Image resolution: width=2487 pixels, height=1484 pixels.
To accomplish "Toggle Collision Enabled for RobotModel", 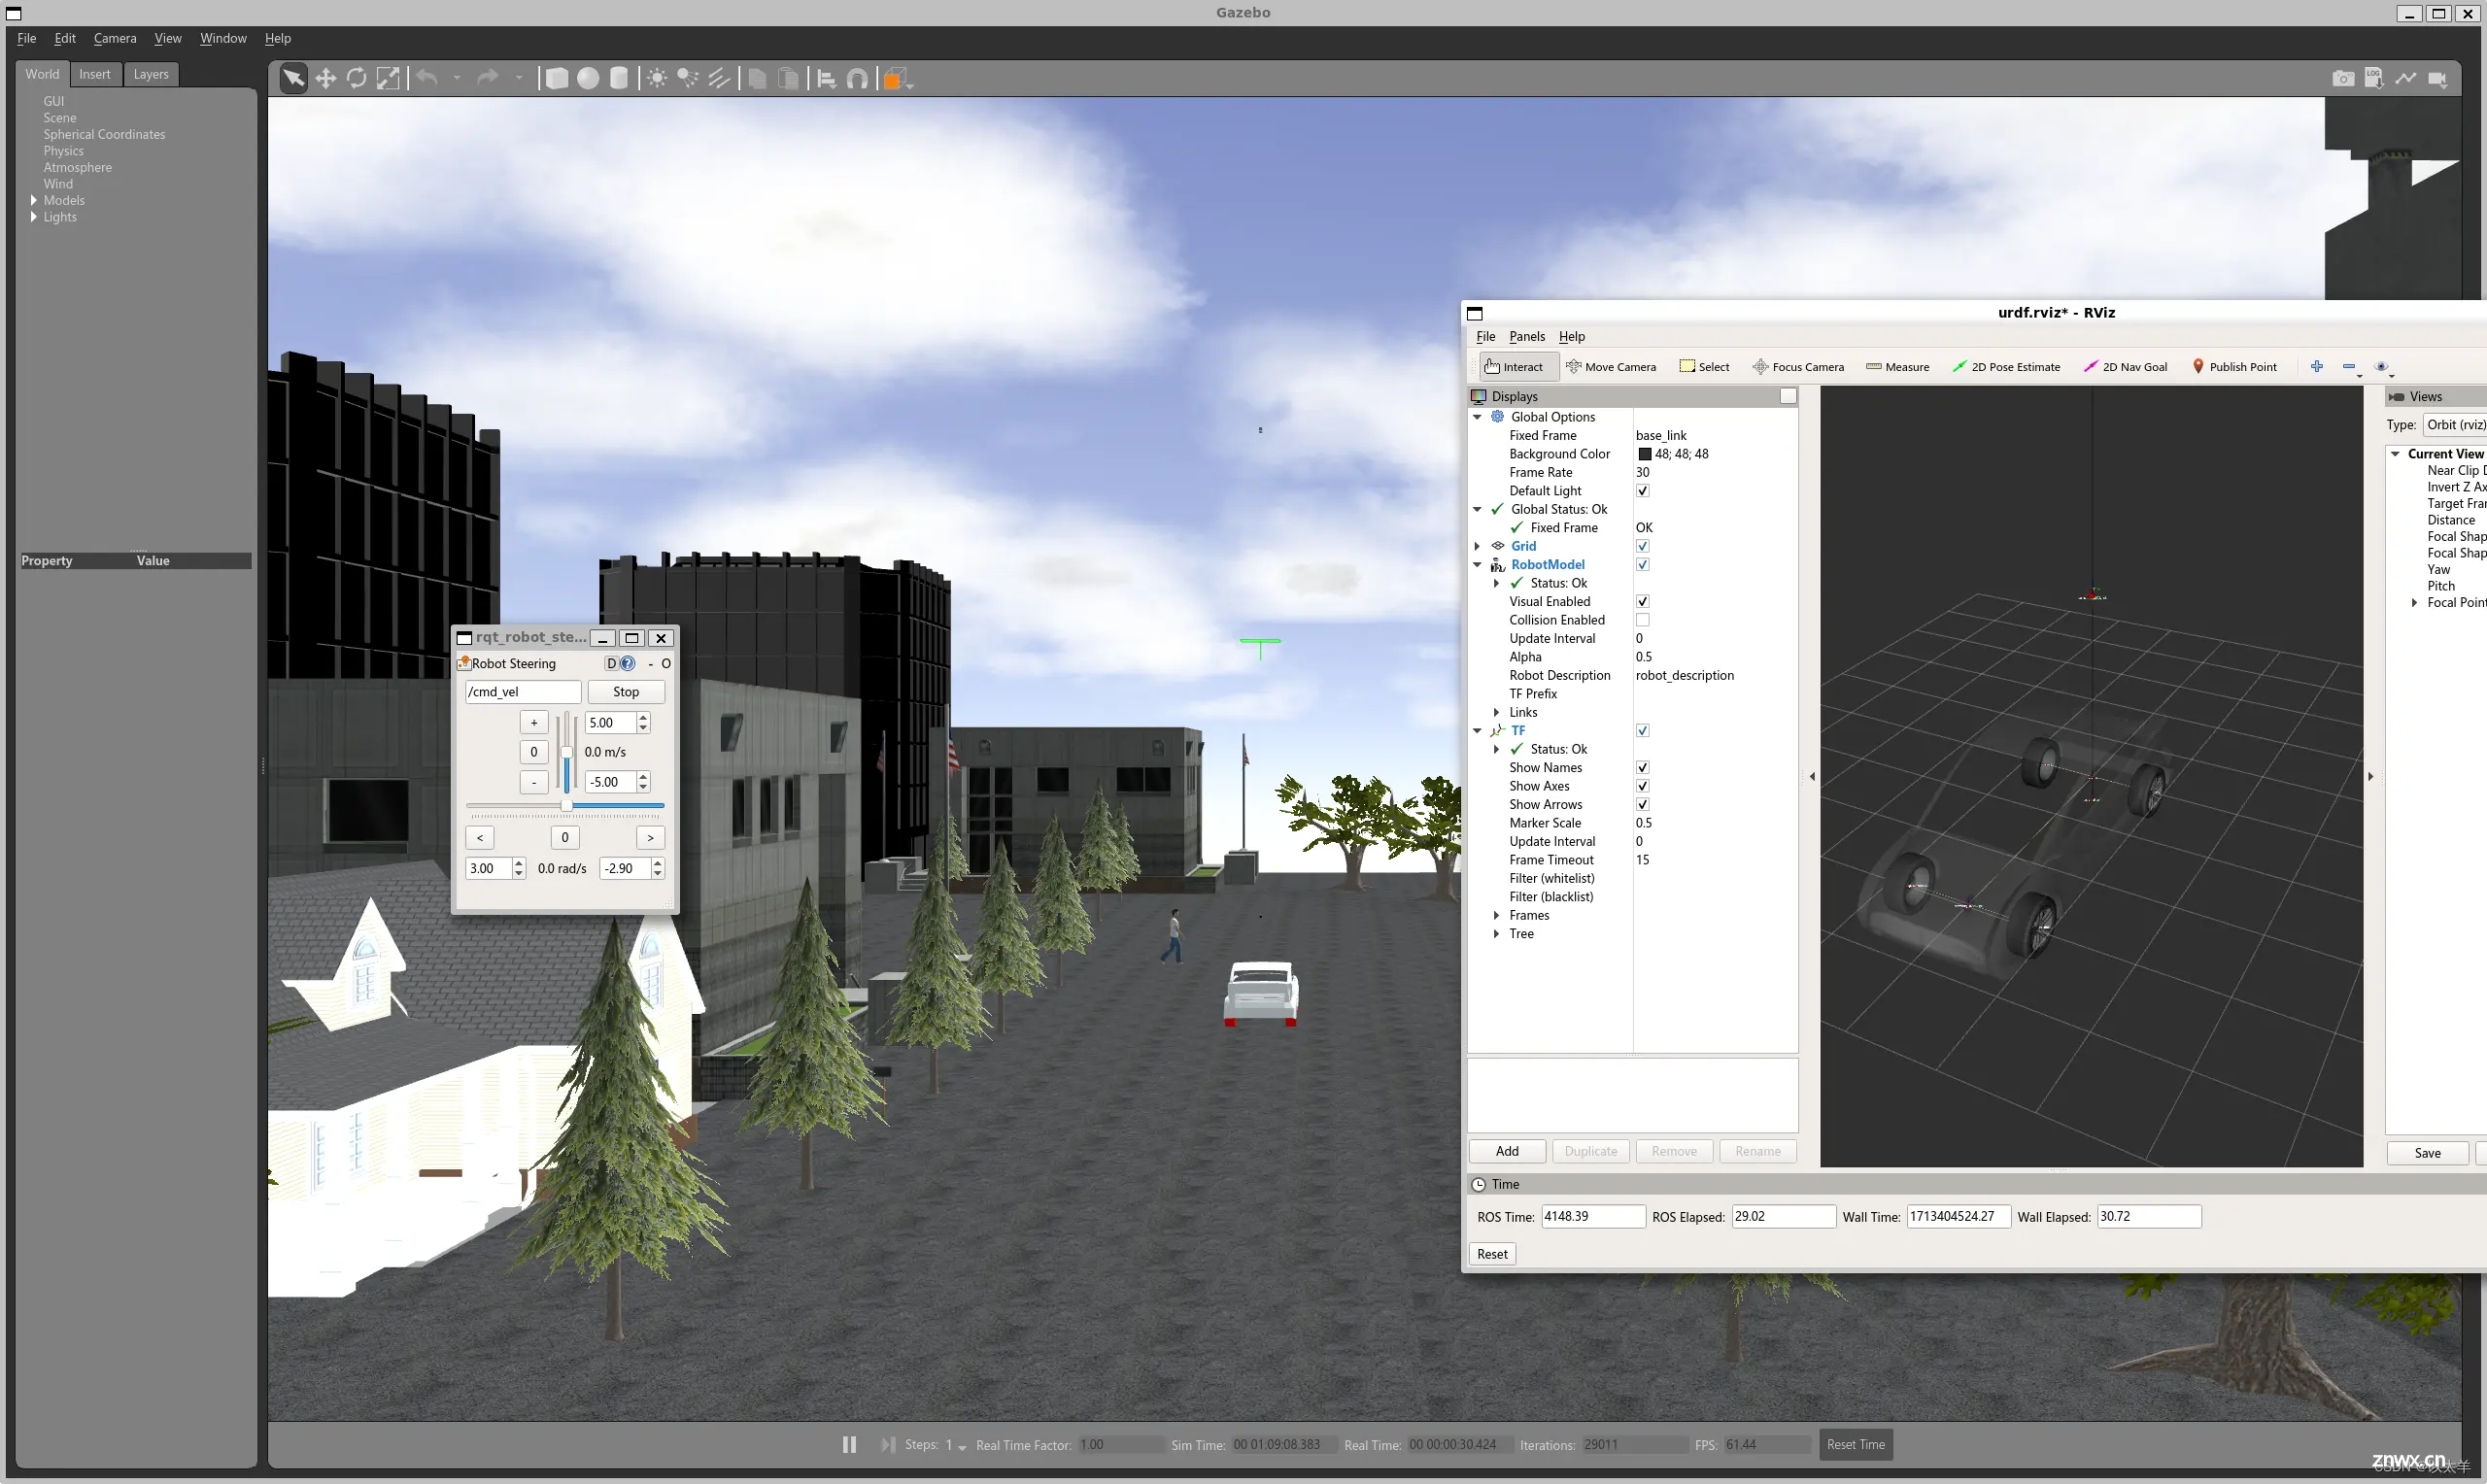I will click(x=1641, y=620).
